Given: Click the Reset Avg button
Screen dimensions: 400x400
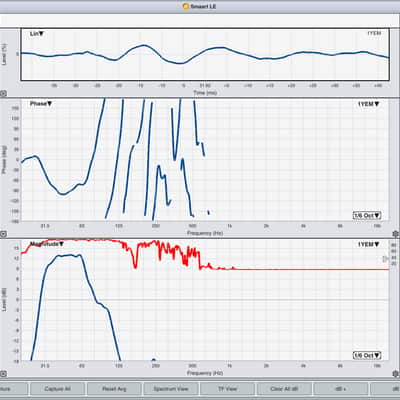Looking at the screenshot, I should [x=114, y=389].
